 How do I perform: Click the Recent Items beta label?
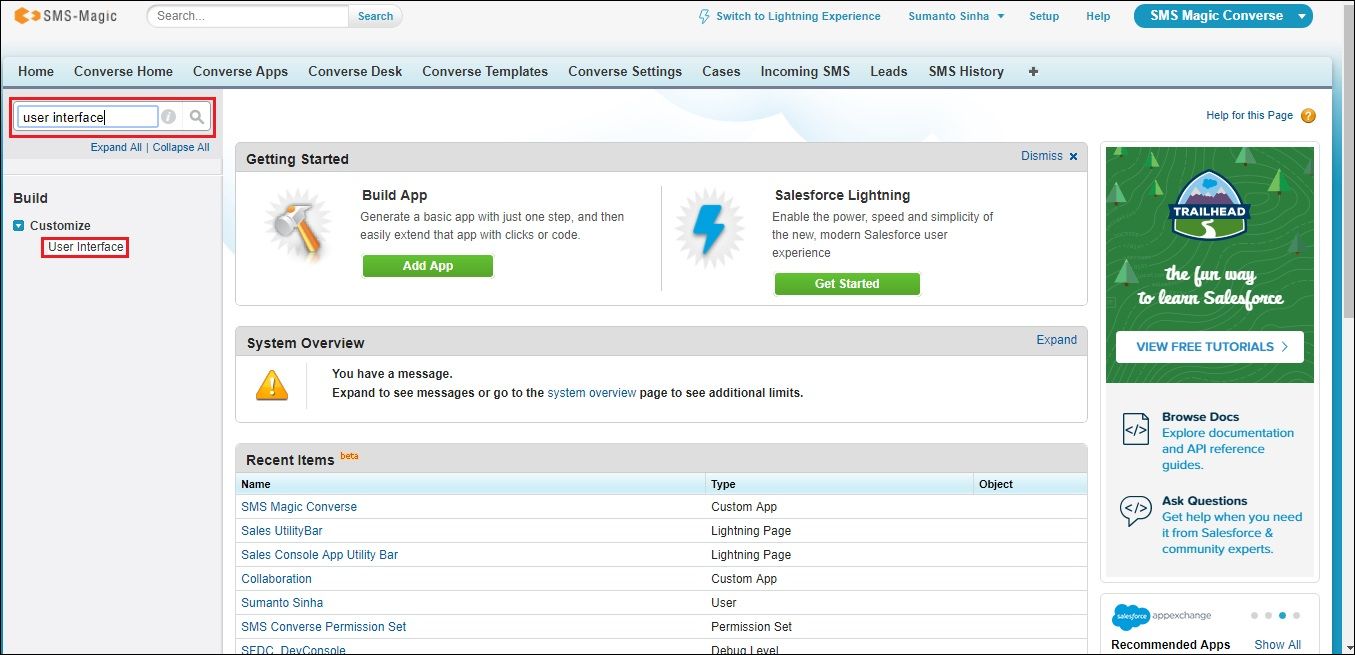349,456
